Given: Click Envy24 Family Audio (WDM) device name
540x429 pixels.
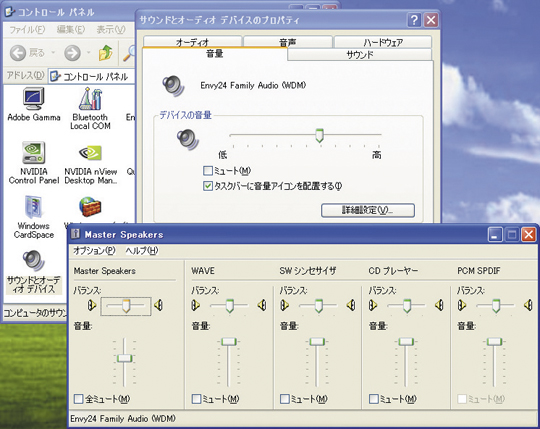Looking at the screenshot, I should click(x=253, y=85).
